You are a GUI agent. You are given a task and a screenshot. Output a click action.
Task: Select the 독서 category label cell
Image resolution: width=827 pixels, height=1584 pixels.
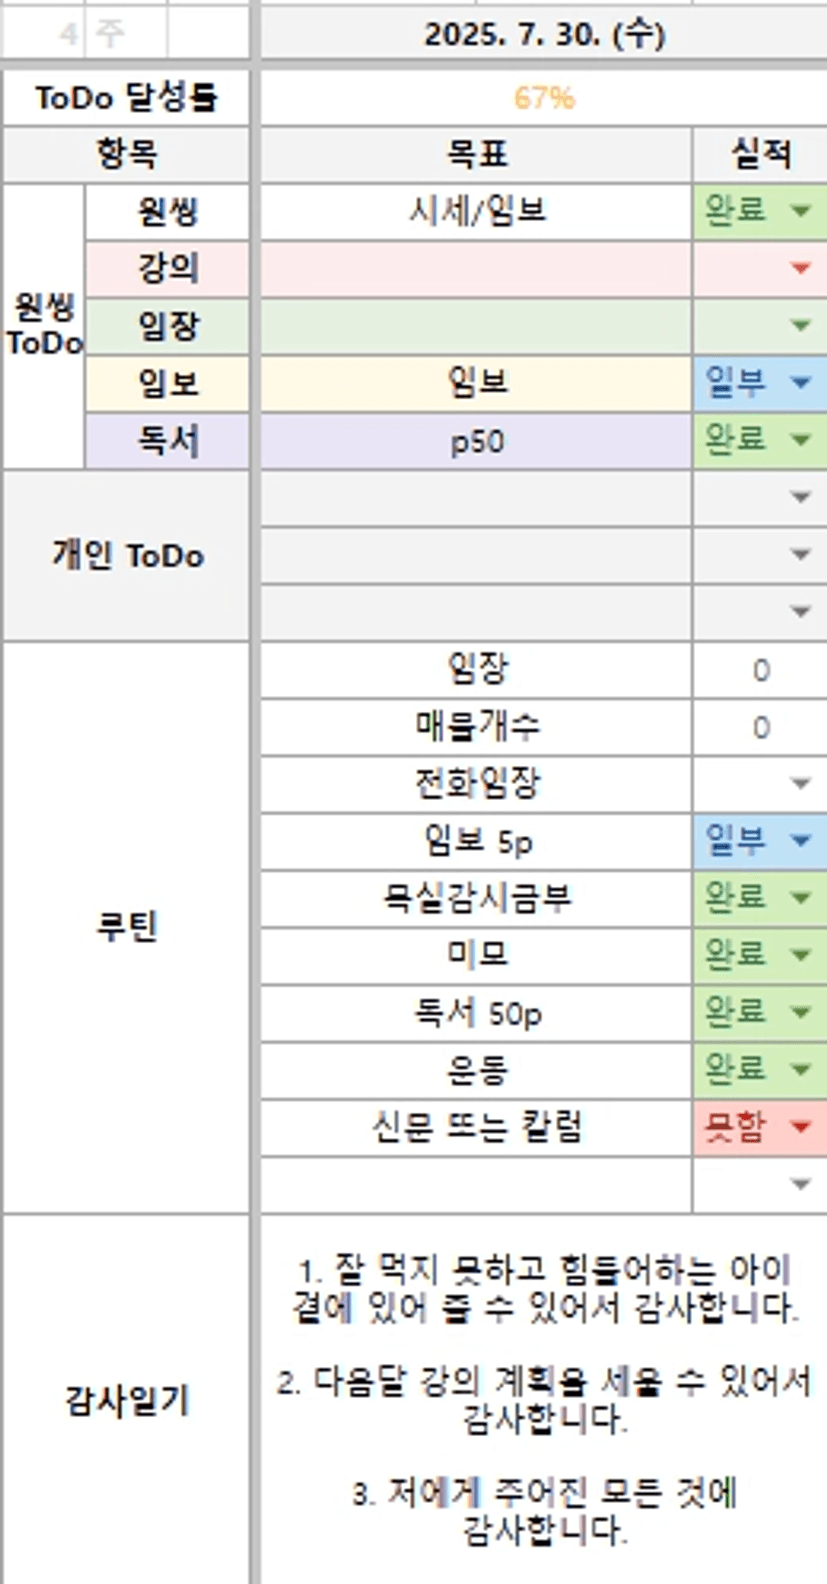point(167,440)
